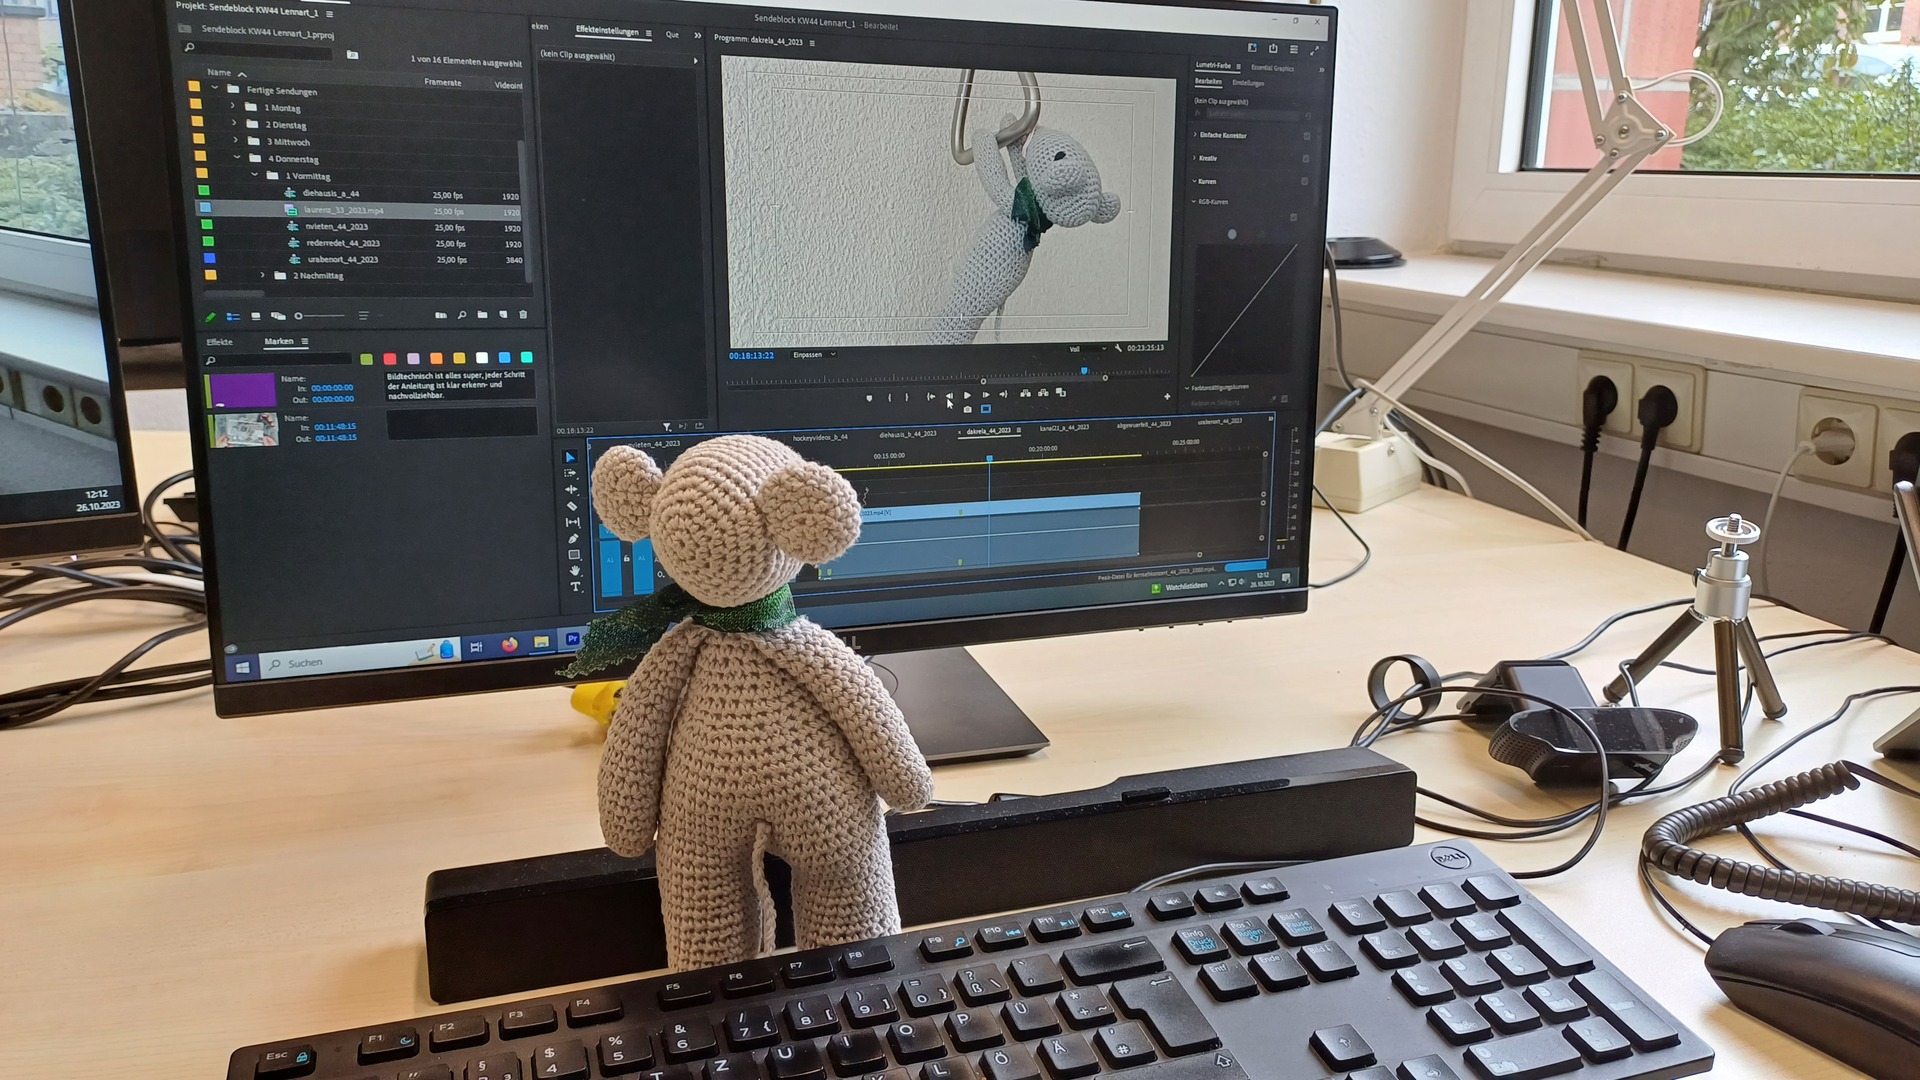This screenshot has height=1080, width=1920.
Task: Toggle the RGB-Kurven checkbox
Action: pyautogui.click(x=1294, y=217)
